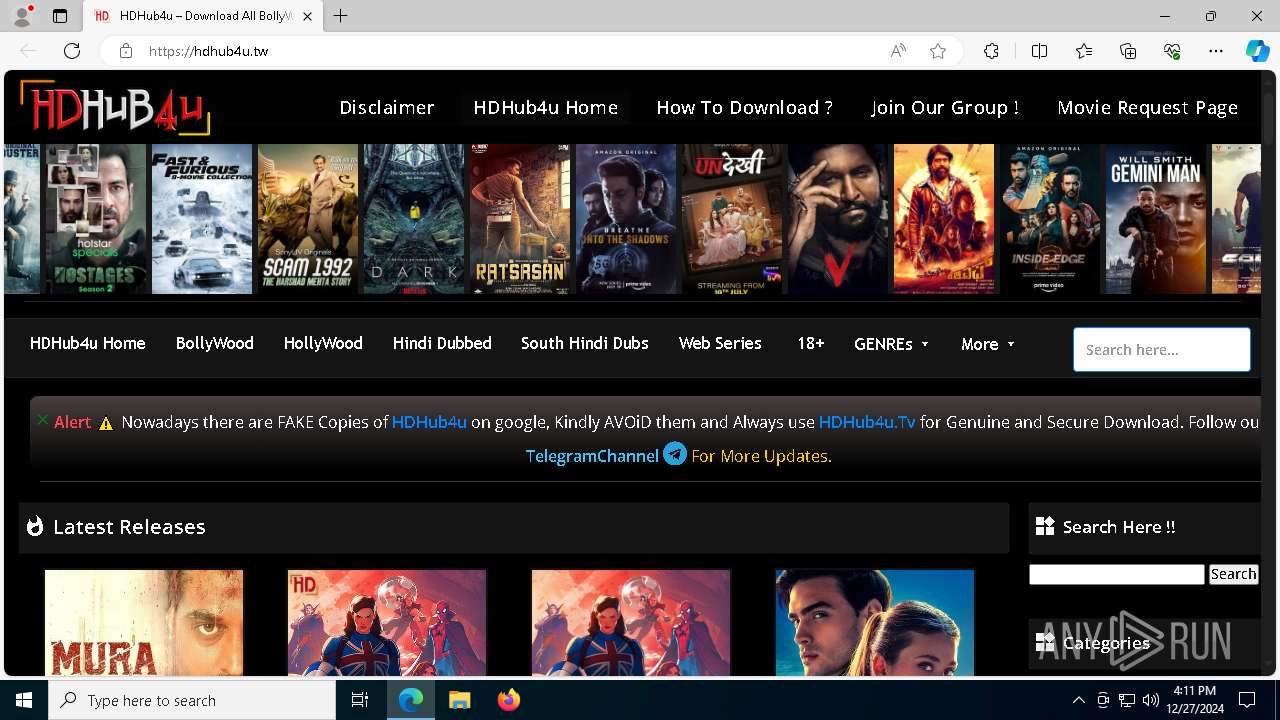This screenshot has width=1280, height=720.
Task: Launch Firefox from taskbar
Action: [x=509, y=700]
